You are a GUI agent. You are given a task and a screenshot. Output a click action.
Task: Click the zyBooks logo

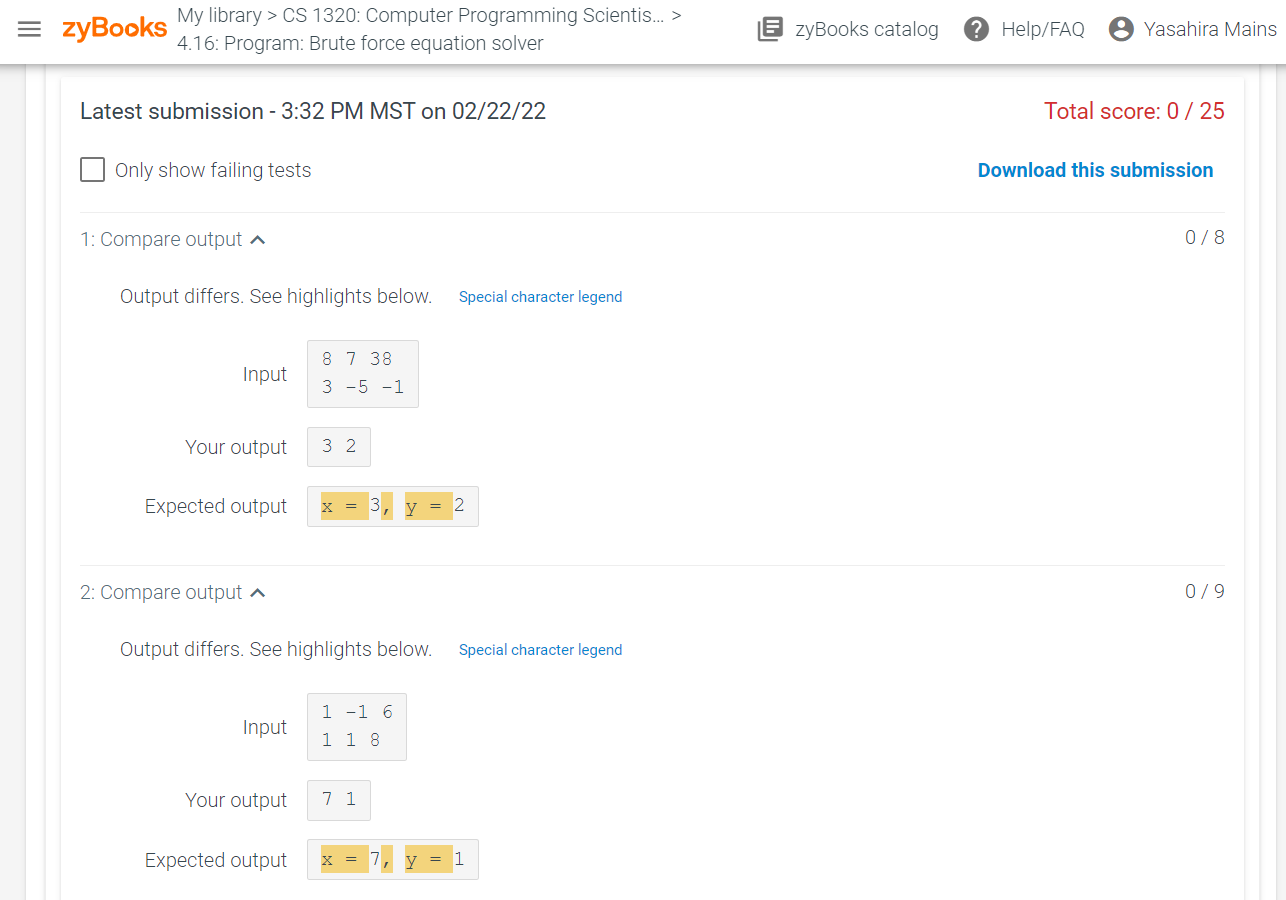pyautogui.click(x=115, y=29)
